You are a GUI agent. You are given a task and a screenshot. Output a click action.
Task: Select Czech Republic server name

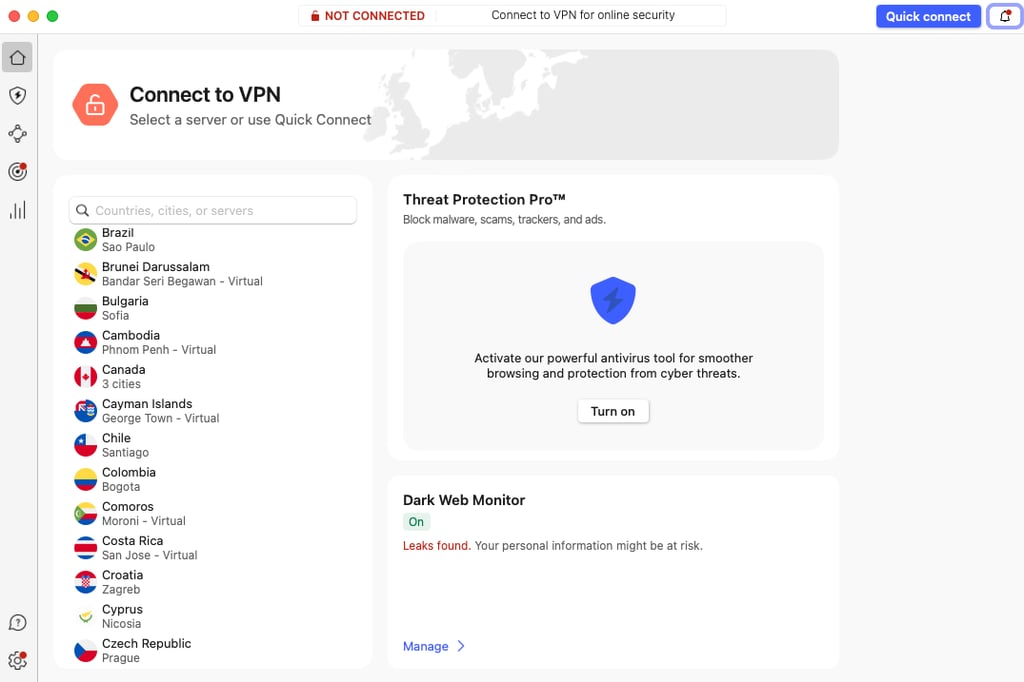click(x=146, y=643)
